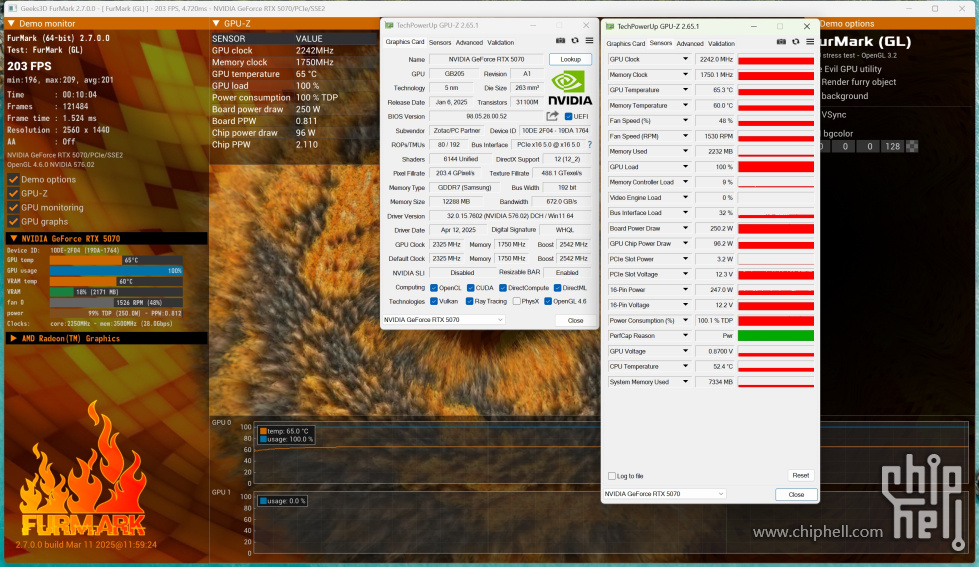979x567 pixels.
Task: Click camera icon in GPU-Z Sensors window
Action: [781, 42]
